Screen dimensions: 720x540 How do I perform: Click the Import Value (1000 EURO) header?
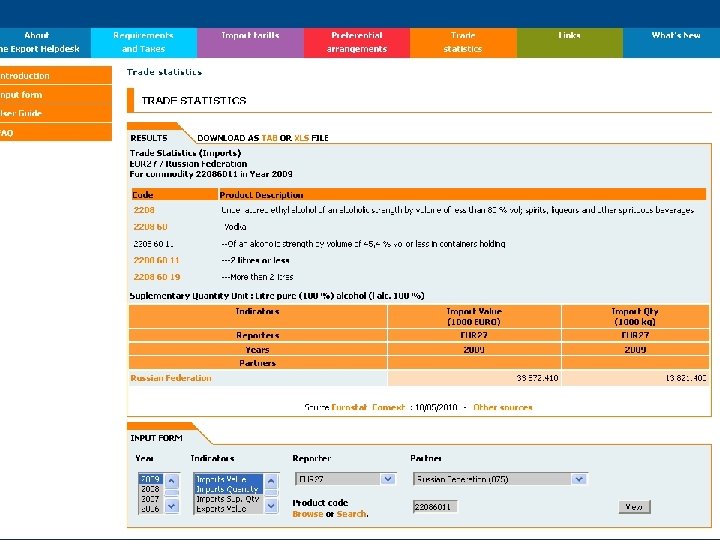click(x=474, y=316)
